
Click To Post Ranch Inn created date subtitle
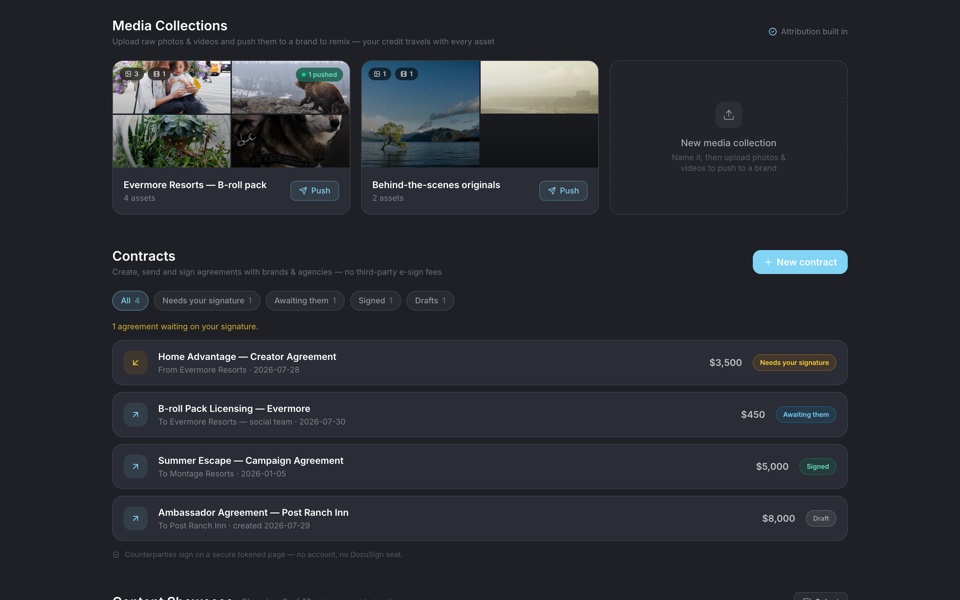point(234,526)
